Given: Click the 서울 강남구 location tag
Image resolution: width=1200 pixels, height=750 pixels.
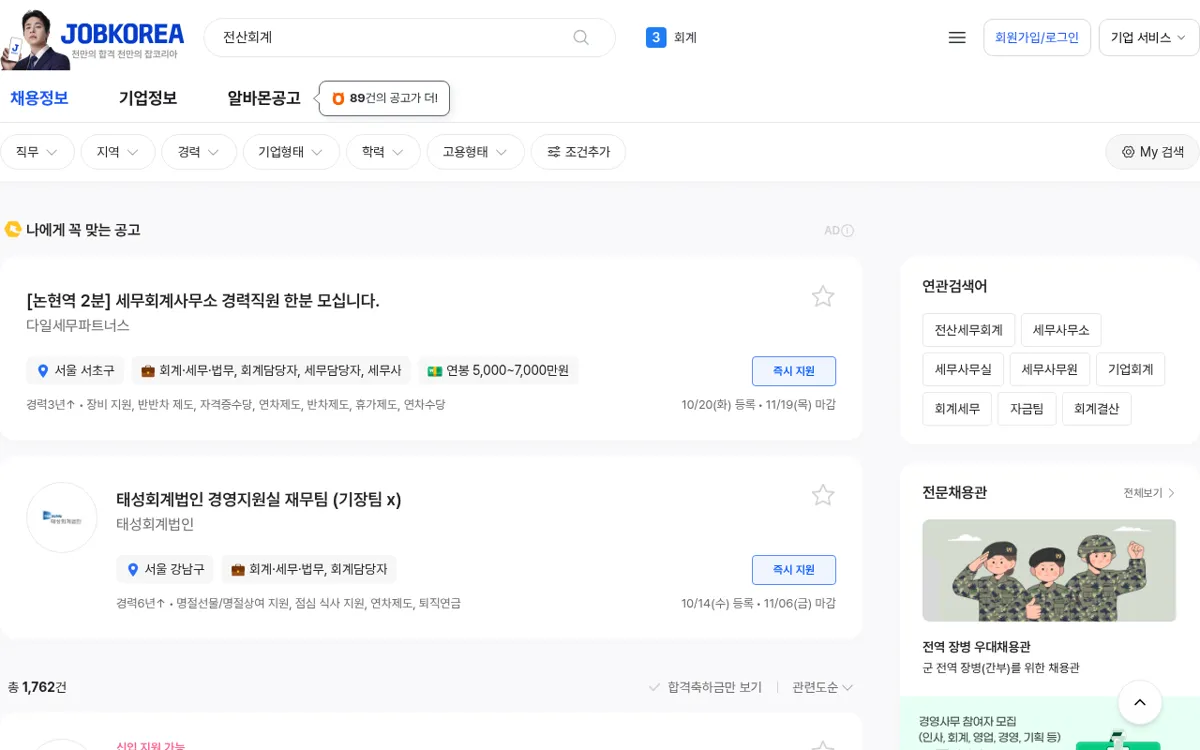Looking at the screenshot, I should pos(165,569).
